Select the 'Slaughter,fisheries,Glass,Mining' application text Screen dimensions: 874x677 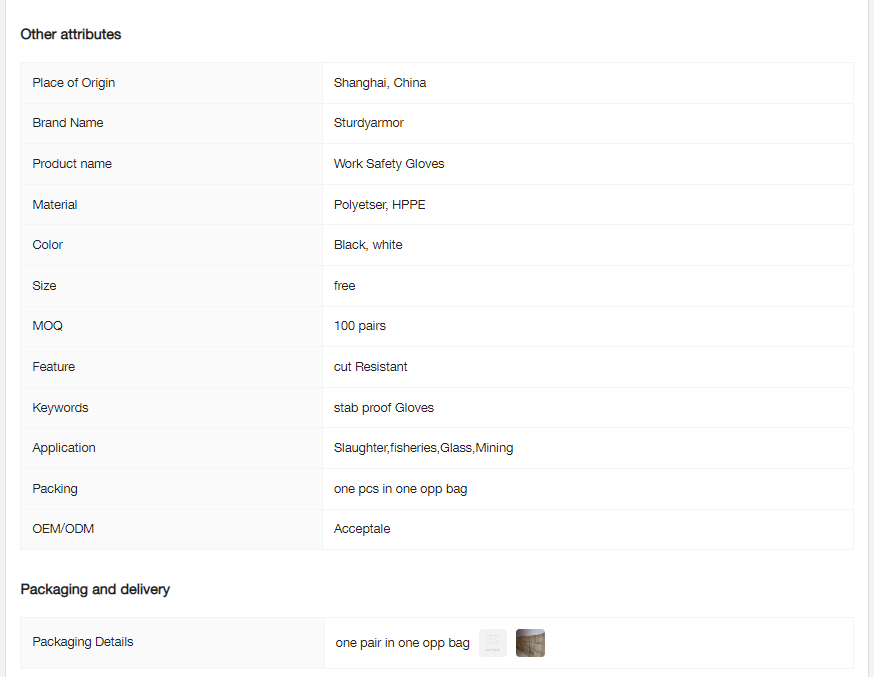pyautogui.click(x=423, y=448)
